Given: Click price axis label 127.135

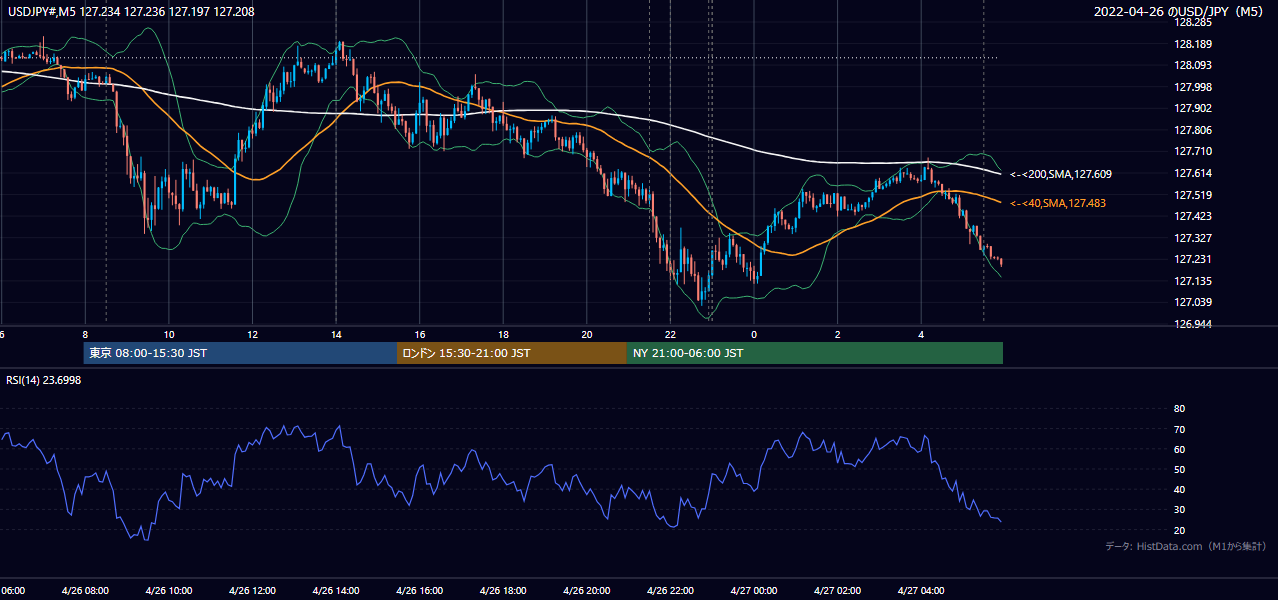Looking at the screenshot, I should [x=1192, y=281].
